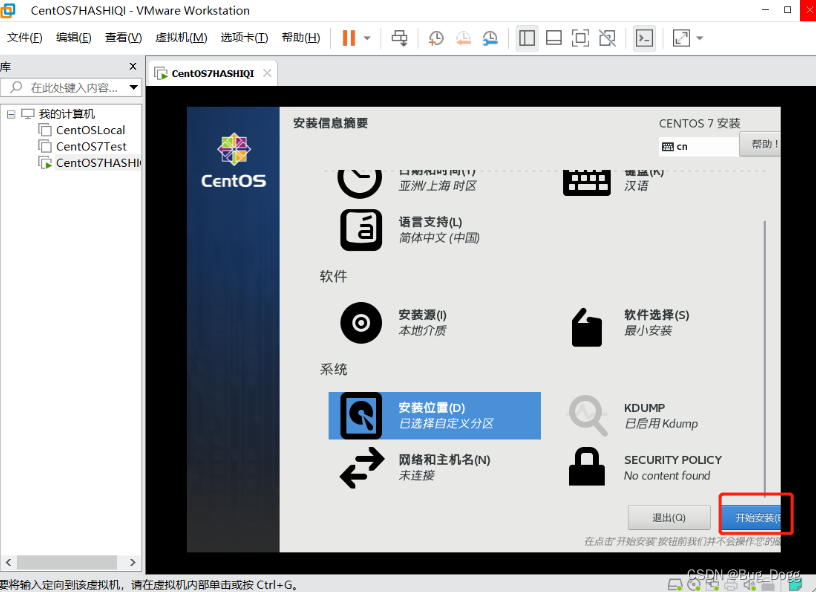The image size is (816, 592).
Task: Click the library scroll right arrow
Action: 132,562
